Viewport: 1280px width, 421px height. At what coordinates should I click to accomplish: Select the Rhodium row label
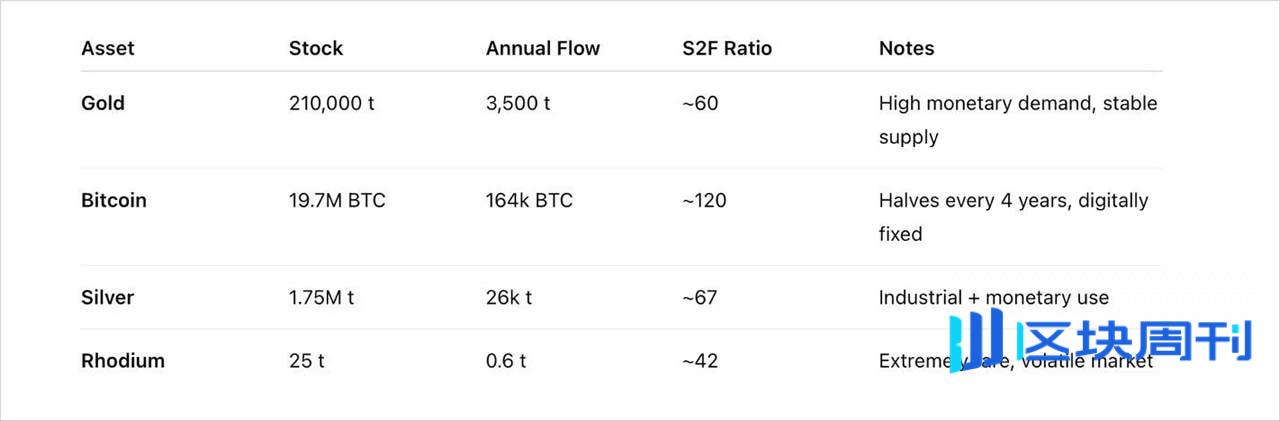click(123, 361)
